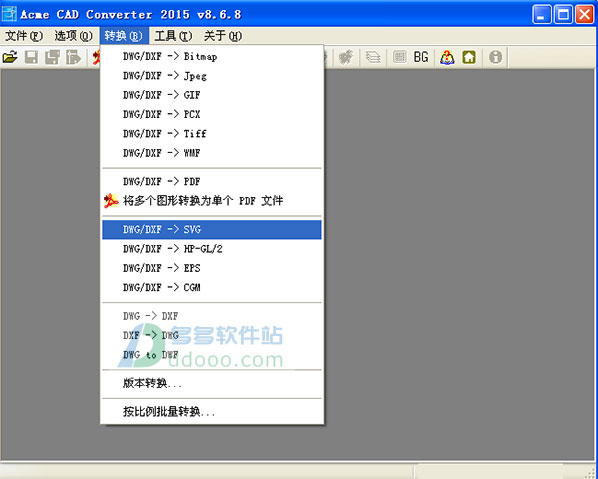
Task: Toggle background color with BG button
Action: coord(421,57)
